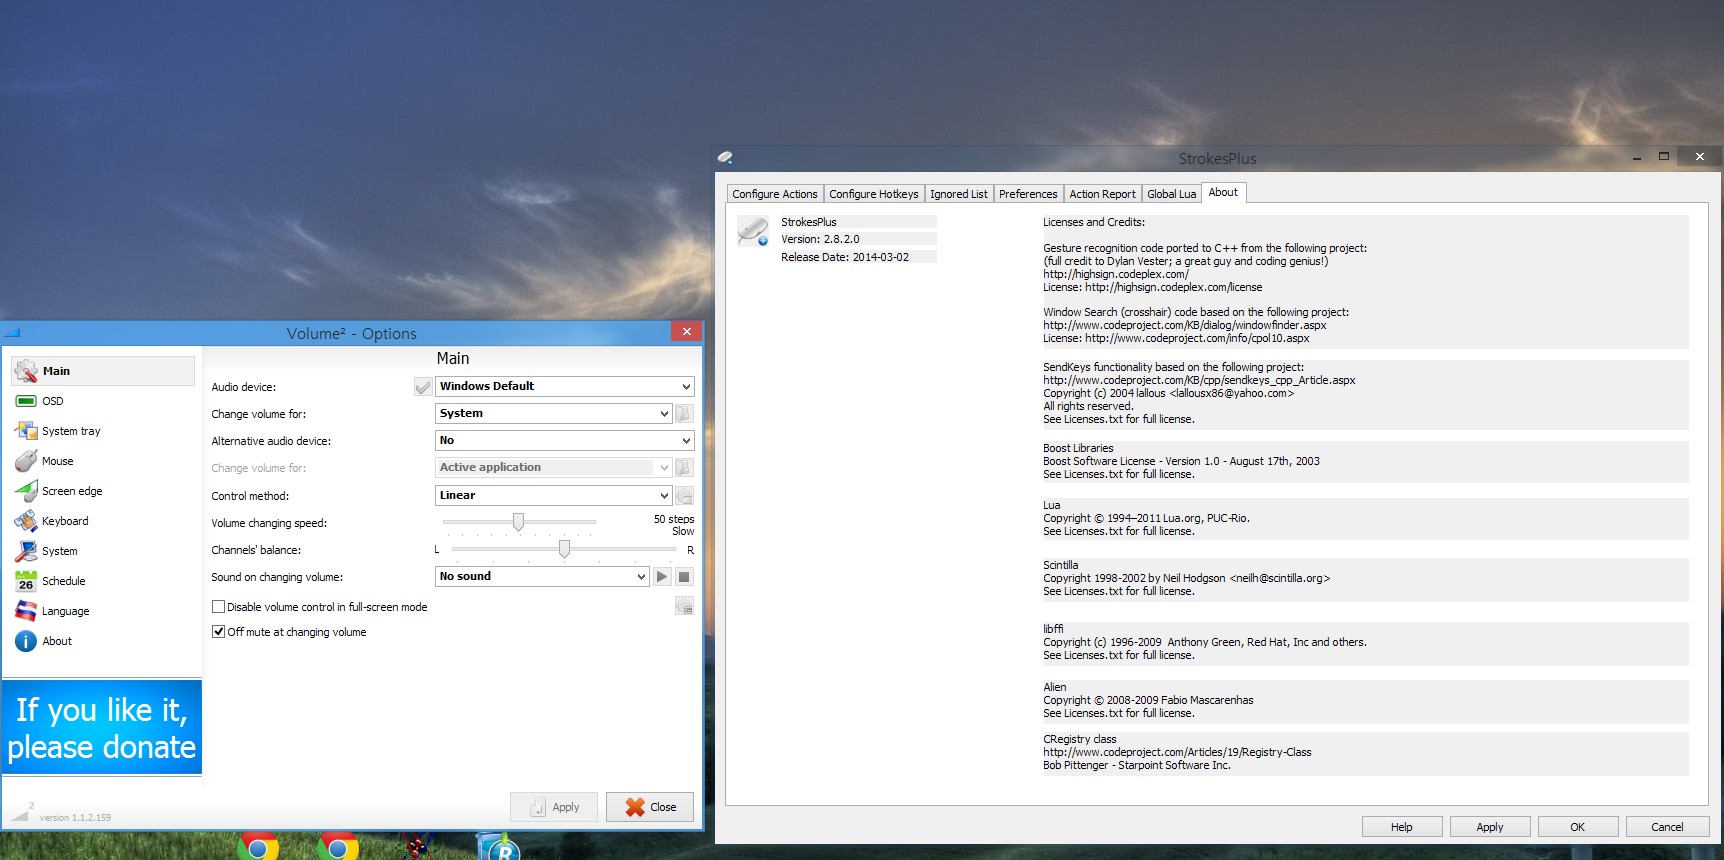
Task: Click the sendkeys_cpp_Article.aspx URL text
Action: [1199, 380]
